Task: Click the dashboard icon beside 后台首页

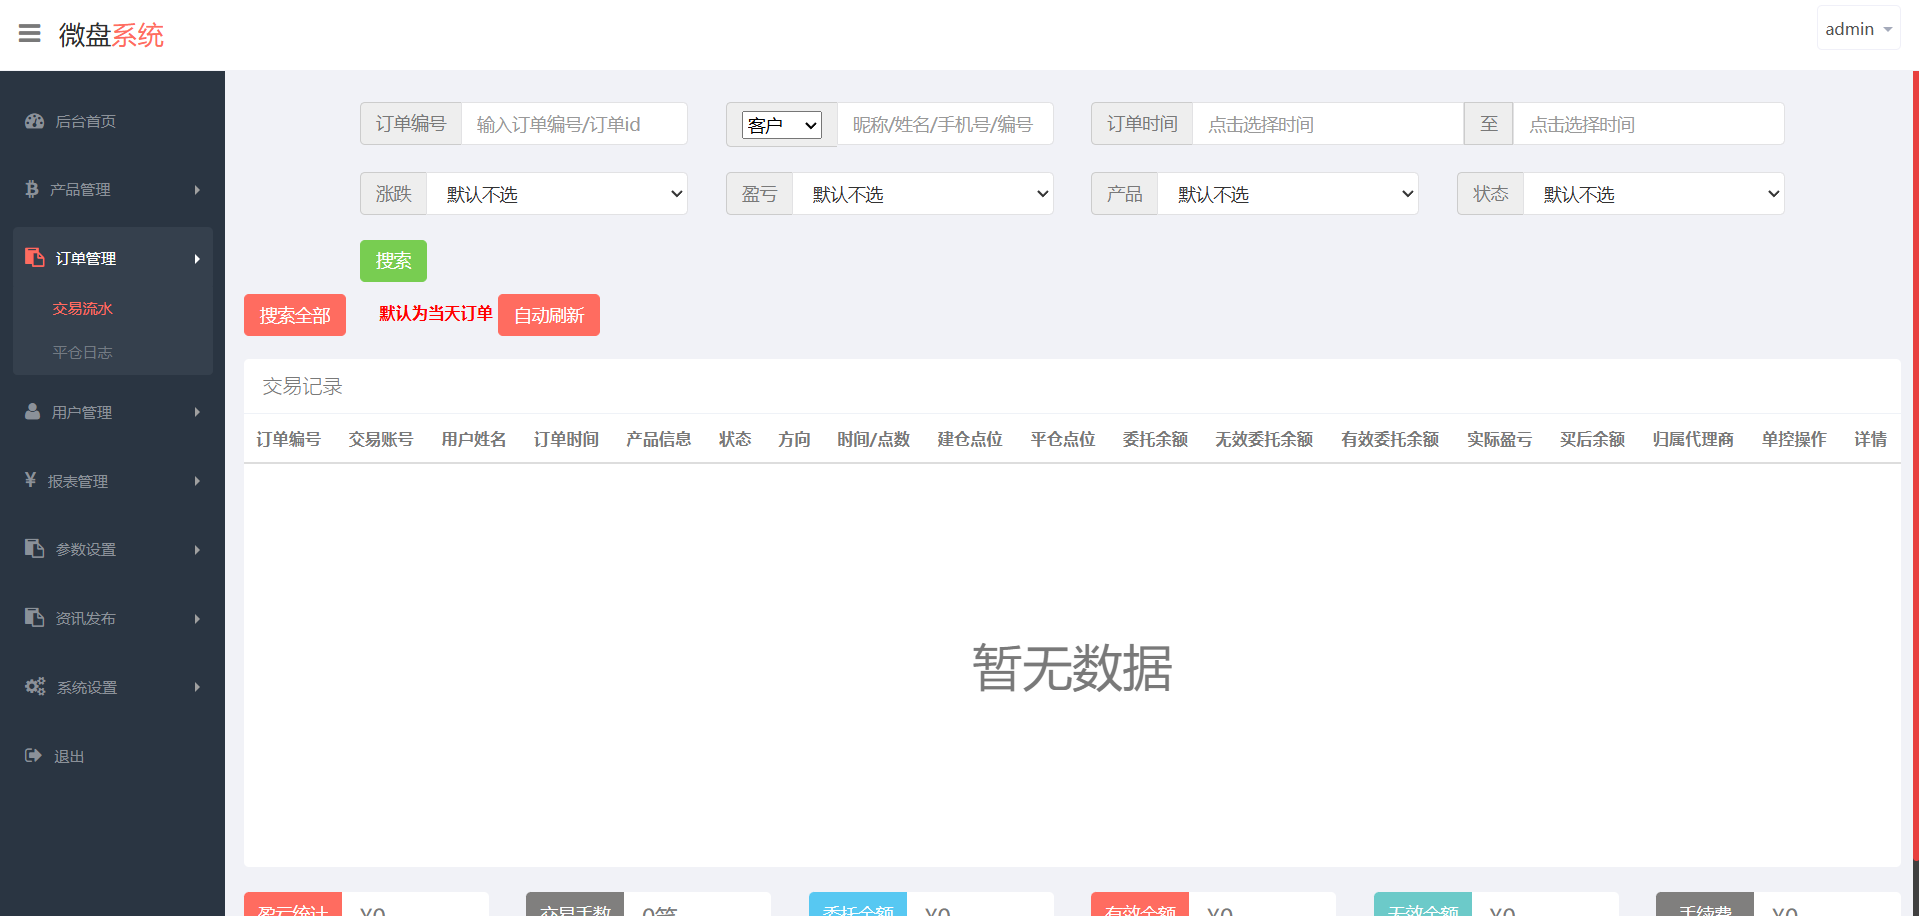Action: click(x=35, y=121)
